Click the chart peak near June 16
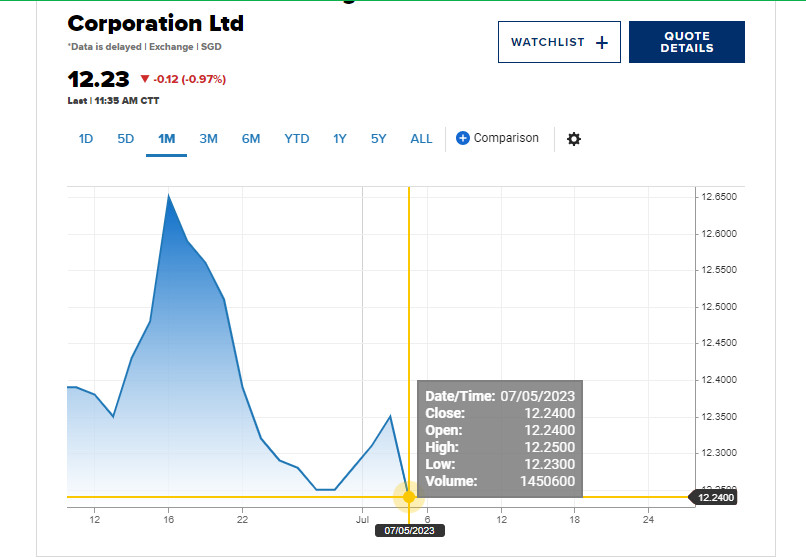Screen dimensions: 806x558 (168, 196)
